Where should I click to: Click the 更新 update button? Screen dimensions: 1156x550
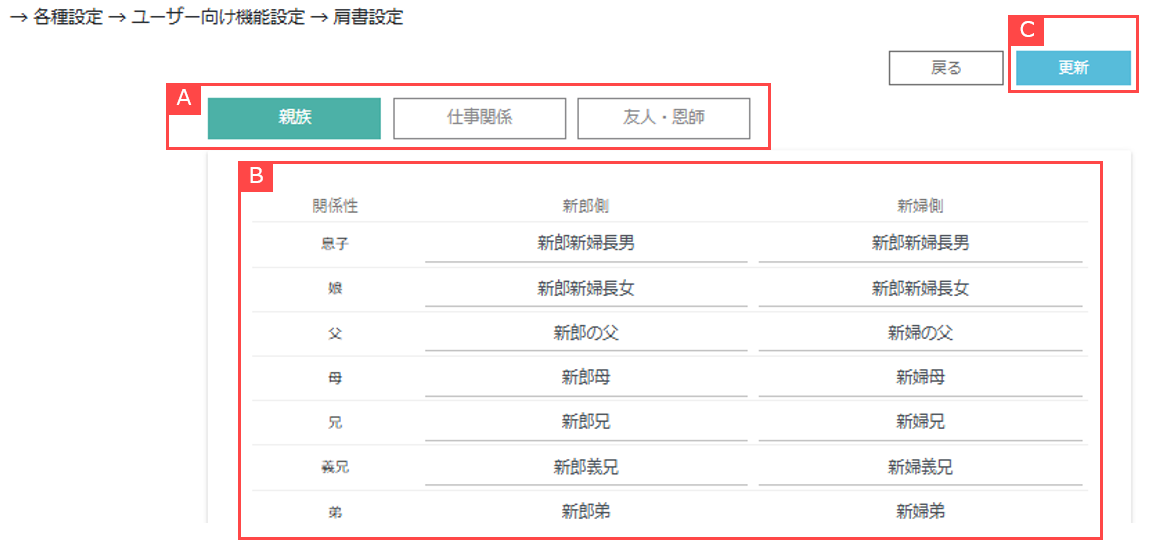1073,68
